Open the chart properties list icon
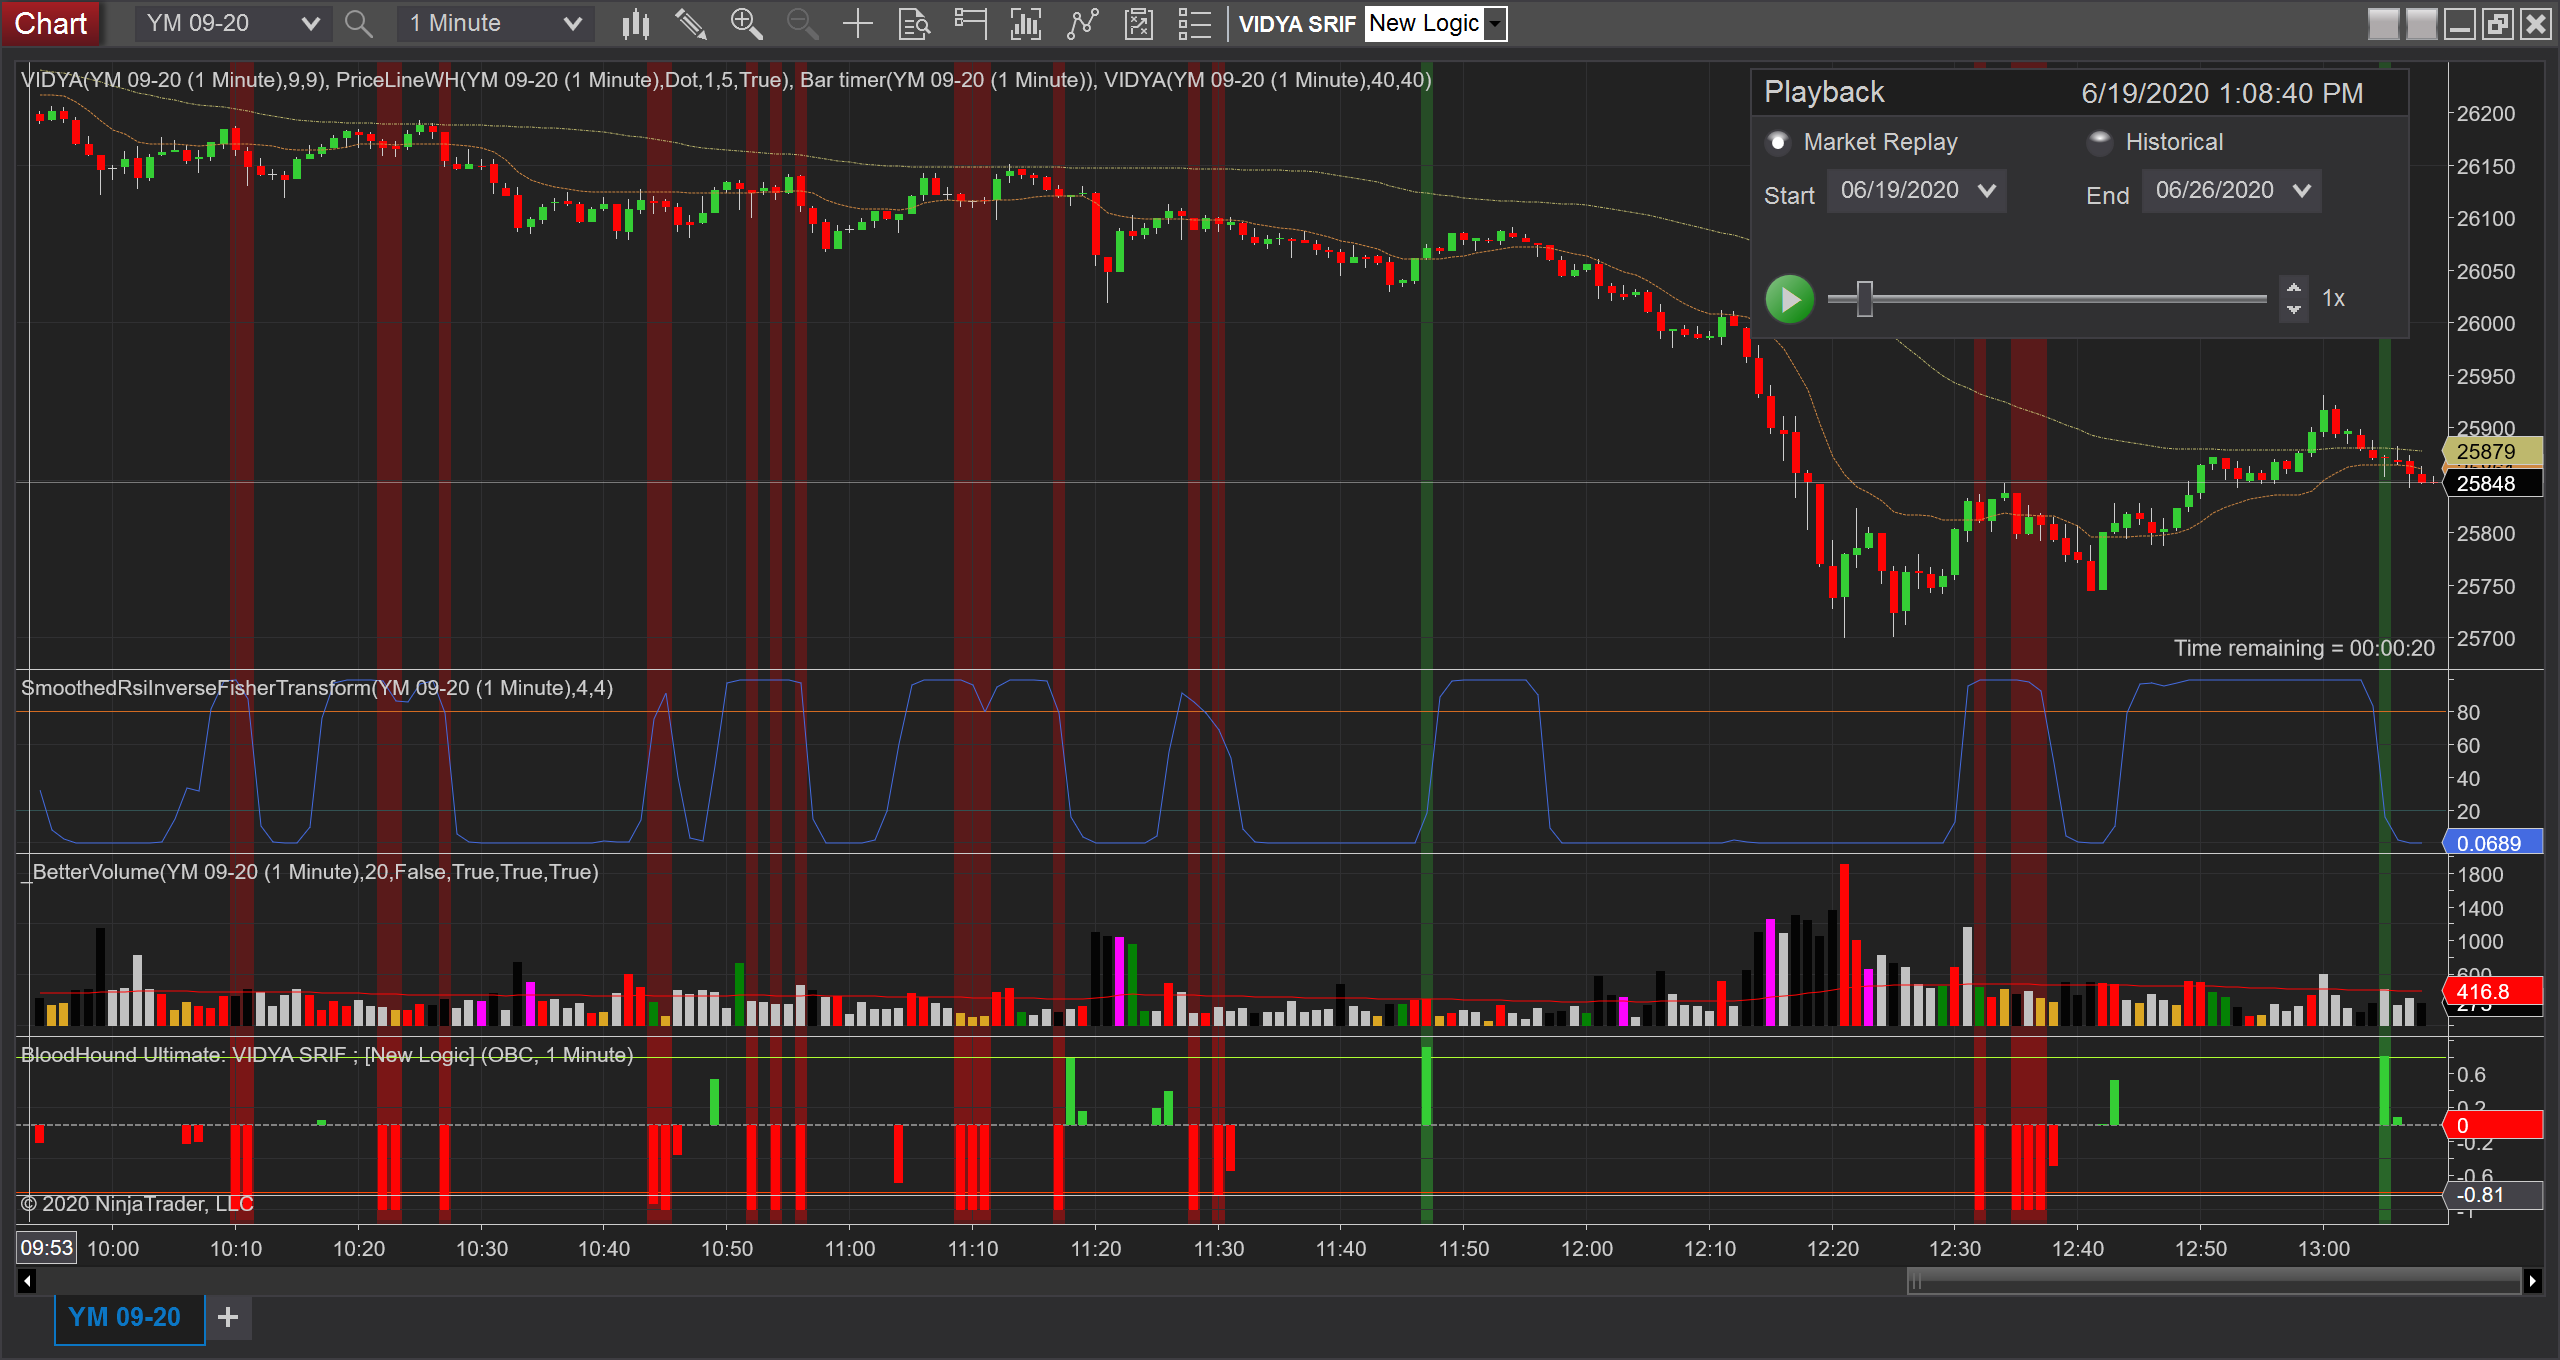 point(1194,23)
